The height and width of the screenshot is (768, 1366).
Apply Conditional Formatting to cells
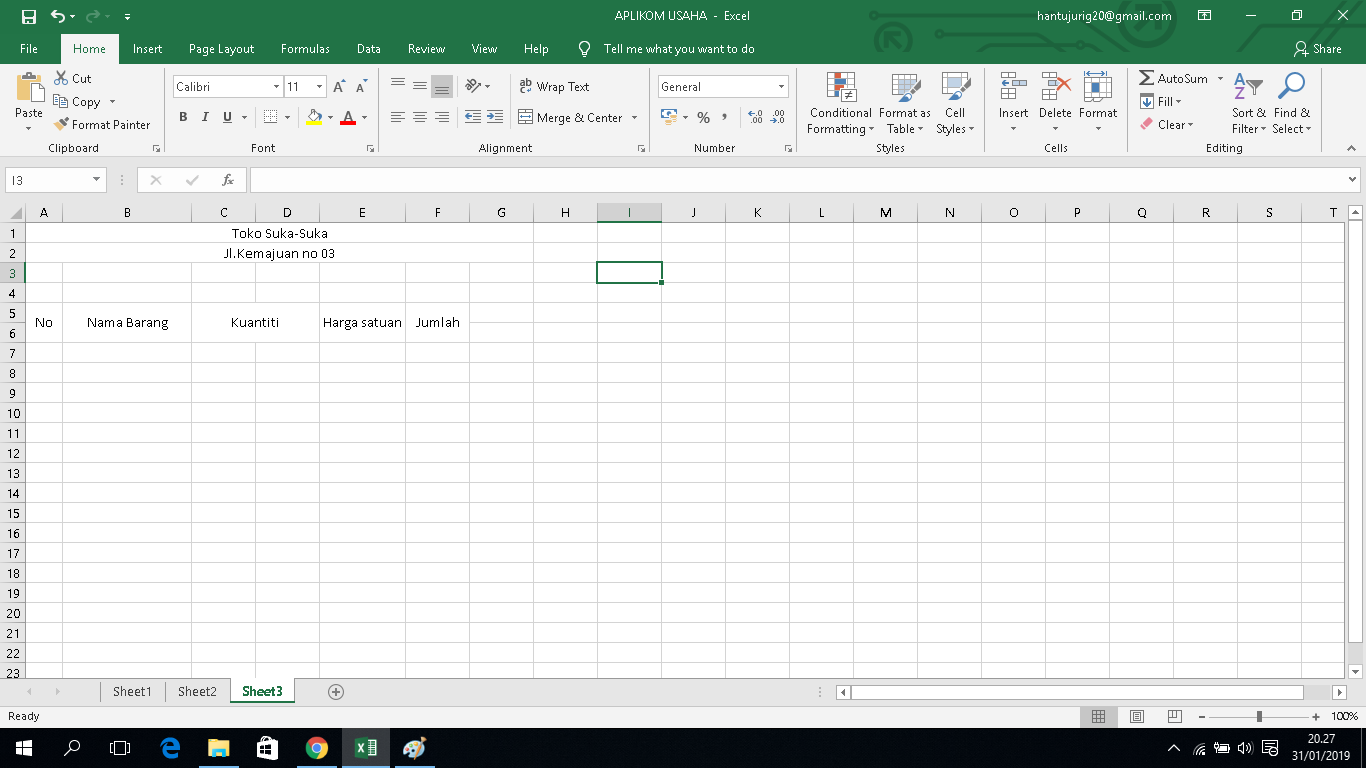(x=839, y=105)
